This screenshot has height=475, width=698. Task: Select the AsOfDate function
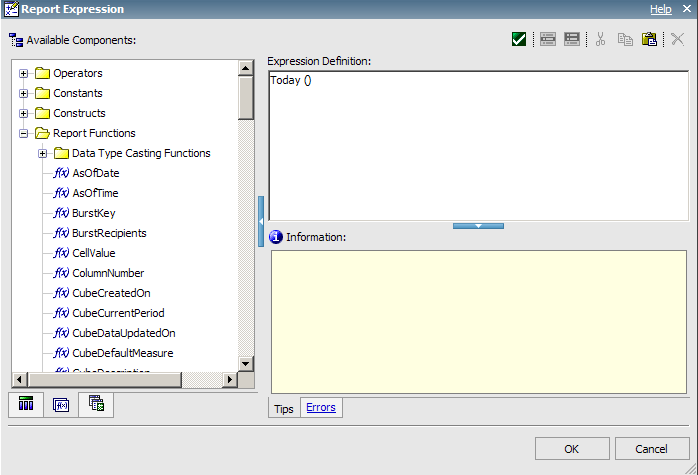click(x=95, y=173)
